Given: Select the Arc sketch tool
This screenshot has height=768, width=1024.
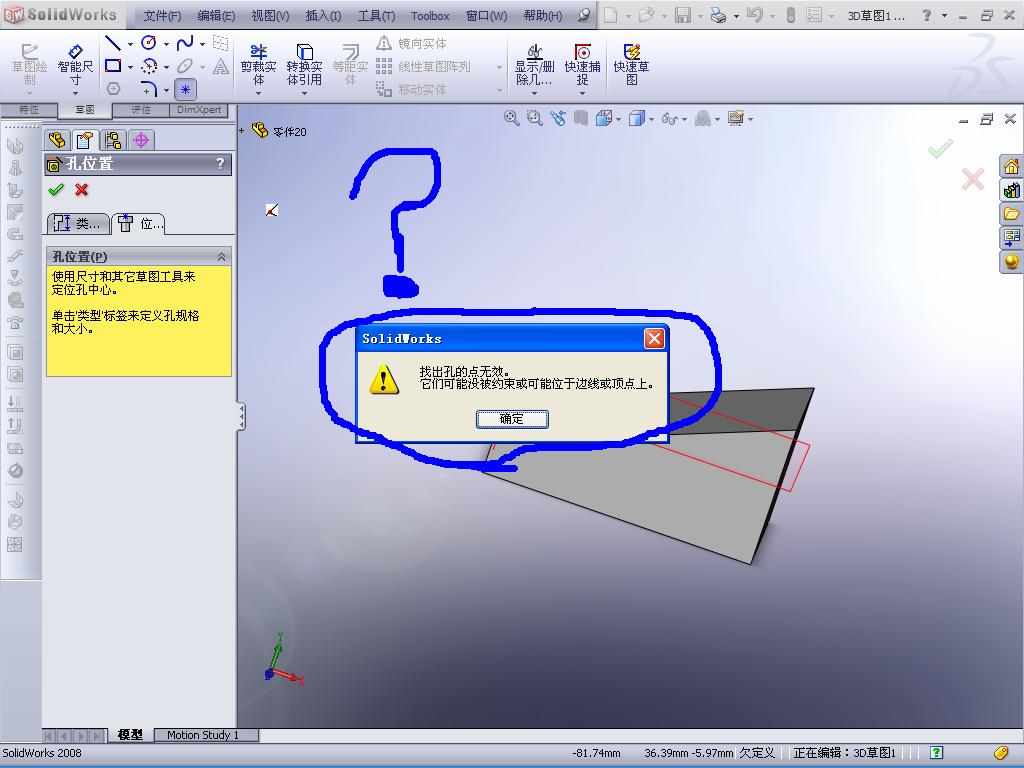Looking at the screenshot, I should 149,66.
